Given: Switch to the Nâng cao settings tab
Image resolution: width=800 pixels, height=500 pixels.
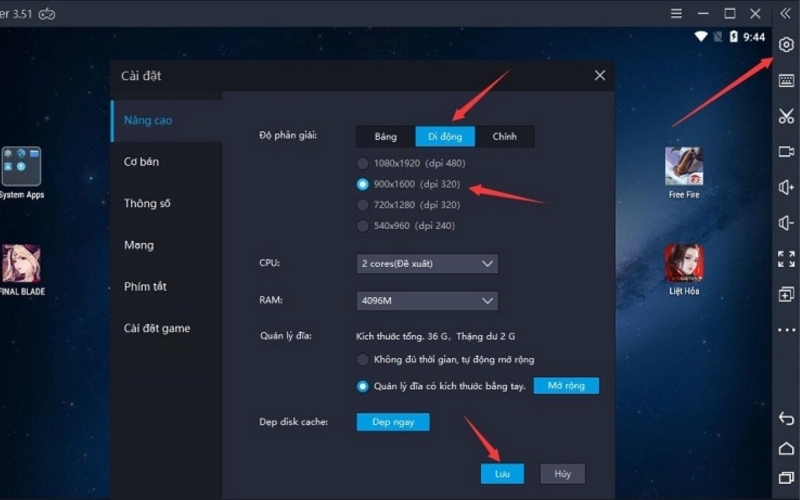Looking at the screenshot, I should click(x=166, y=120).
